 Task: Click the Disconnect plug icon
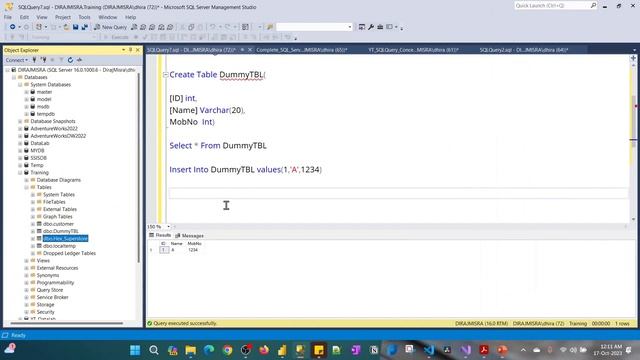[43, 60]
